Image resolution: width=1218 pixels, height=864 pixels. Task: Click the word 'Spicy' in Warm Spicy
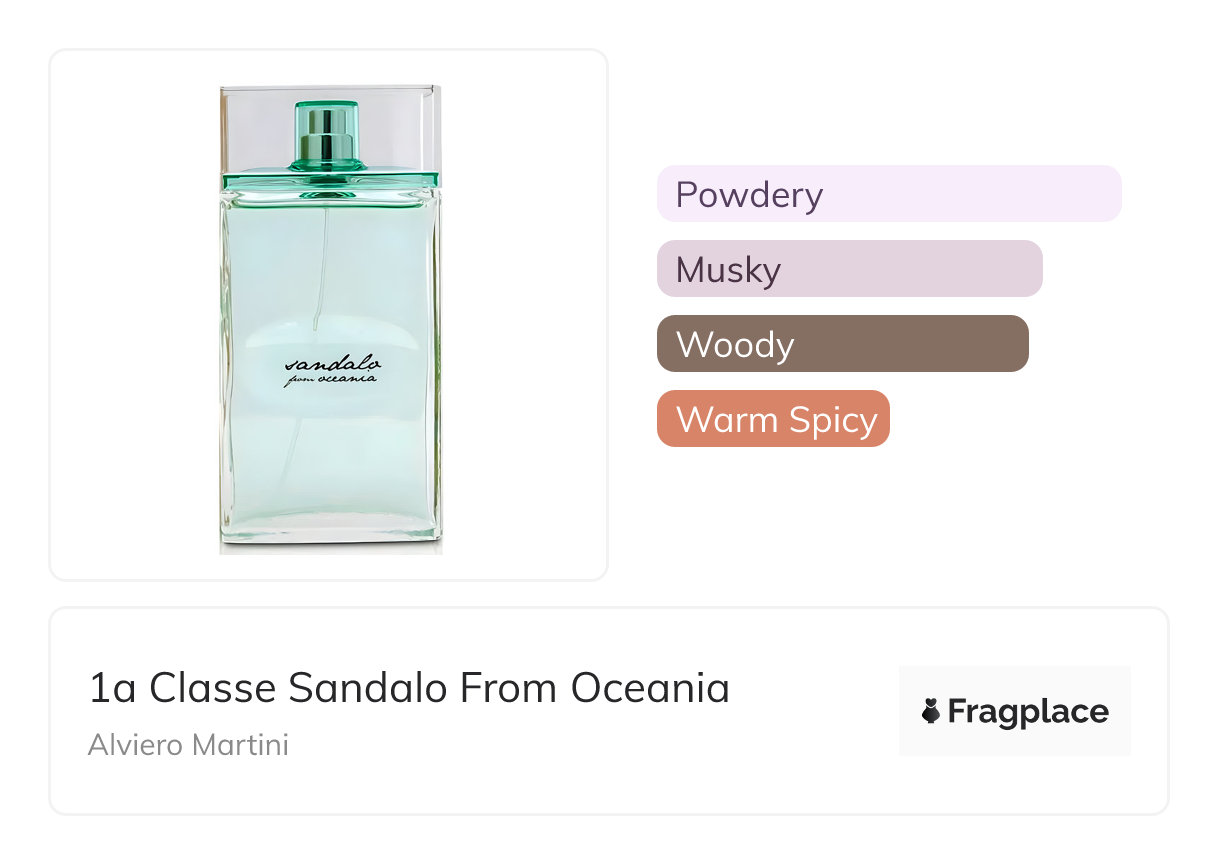(830, 420)
